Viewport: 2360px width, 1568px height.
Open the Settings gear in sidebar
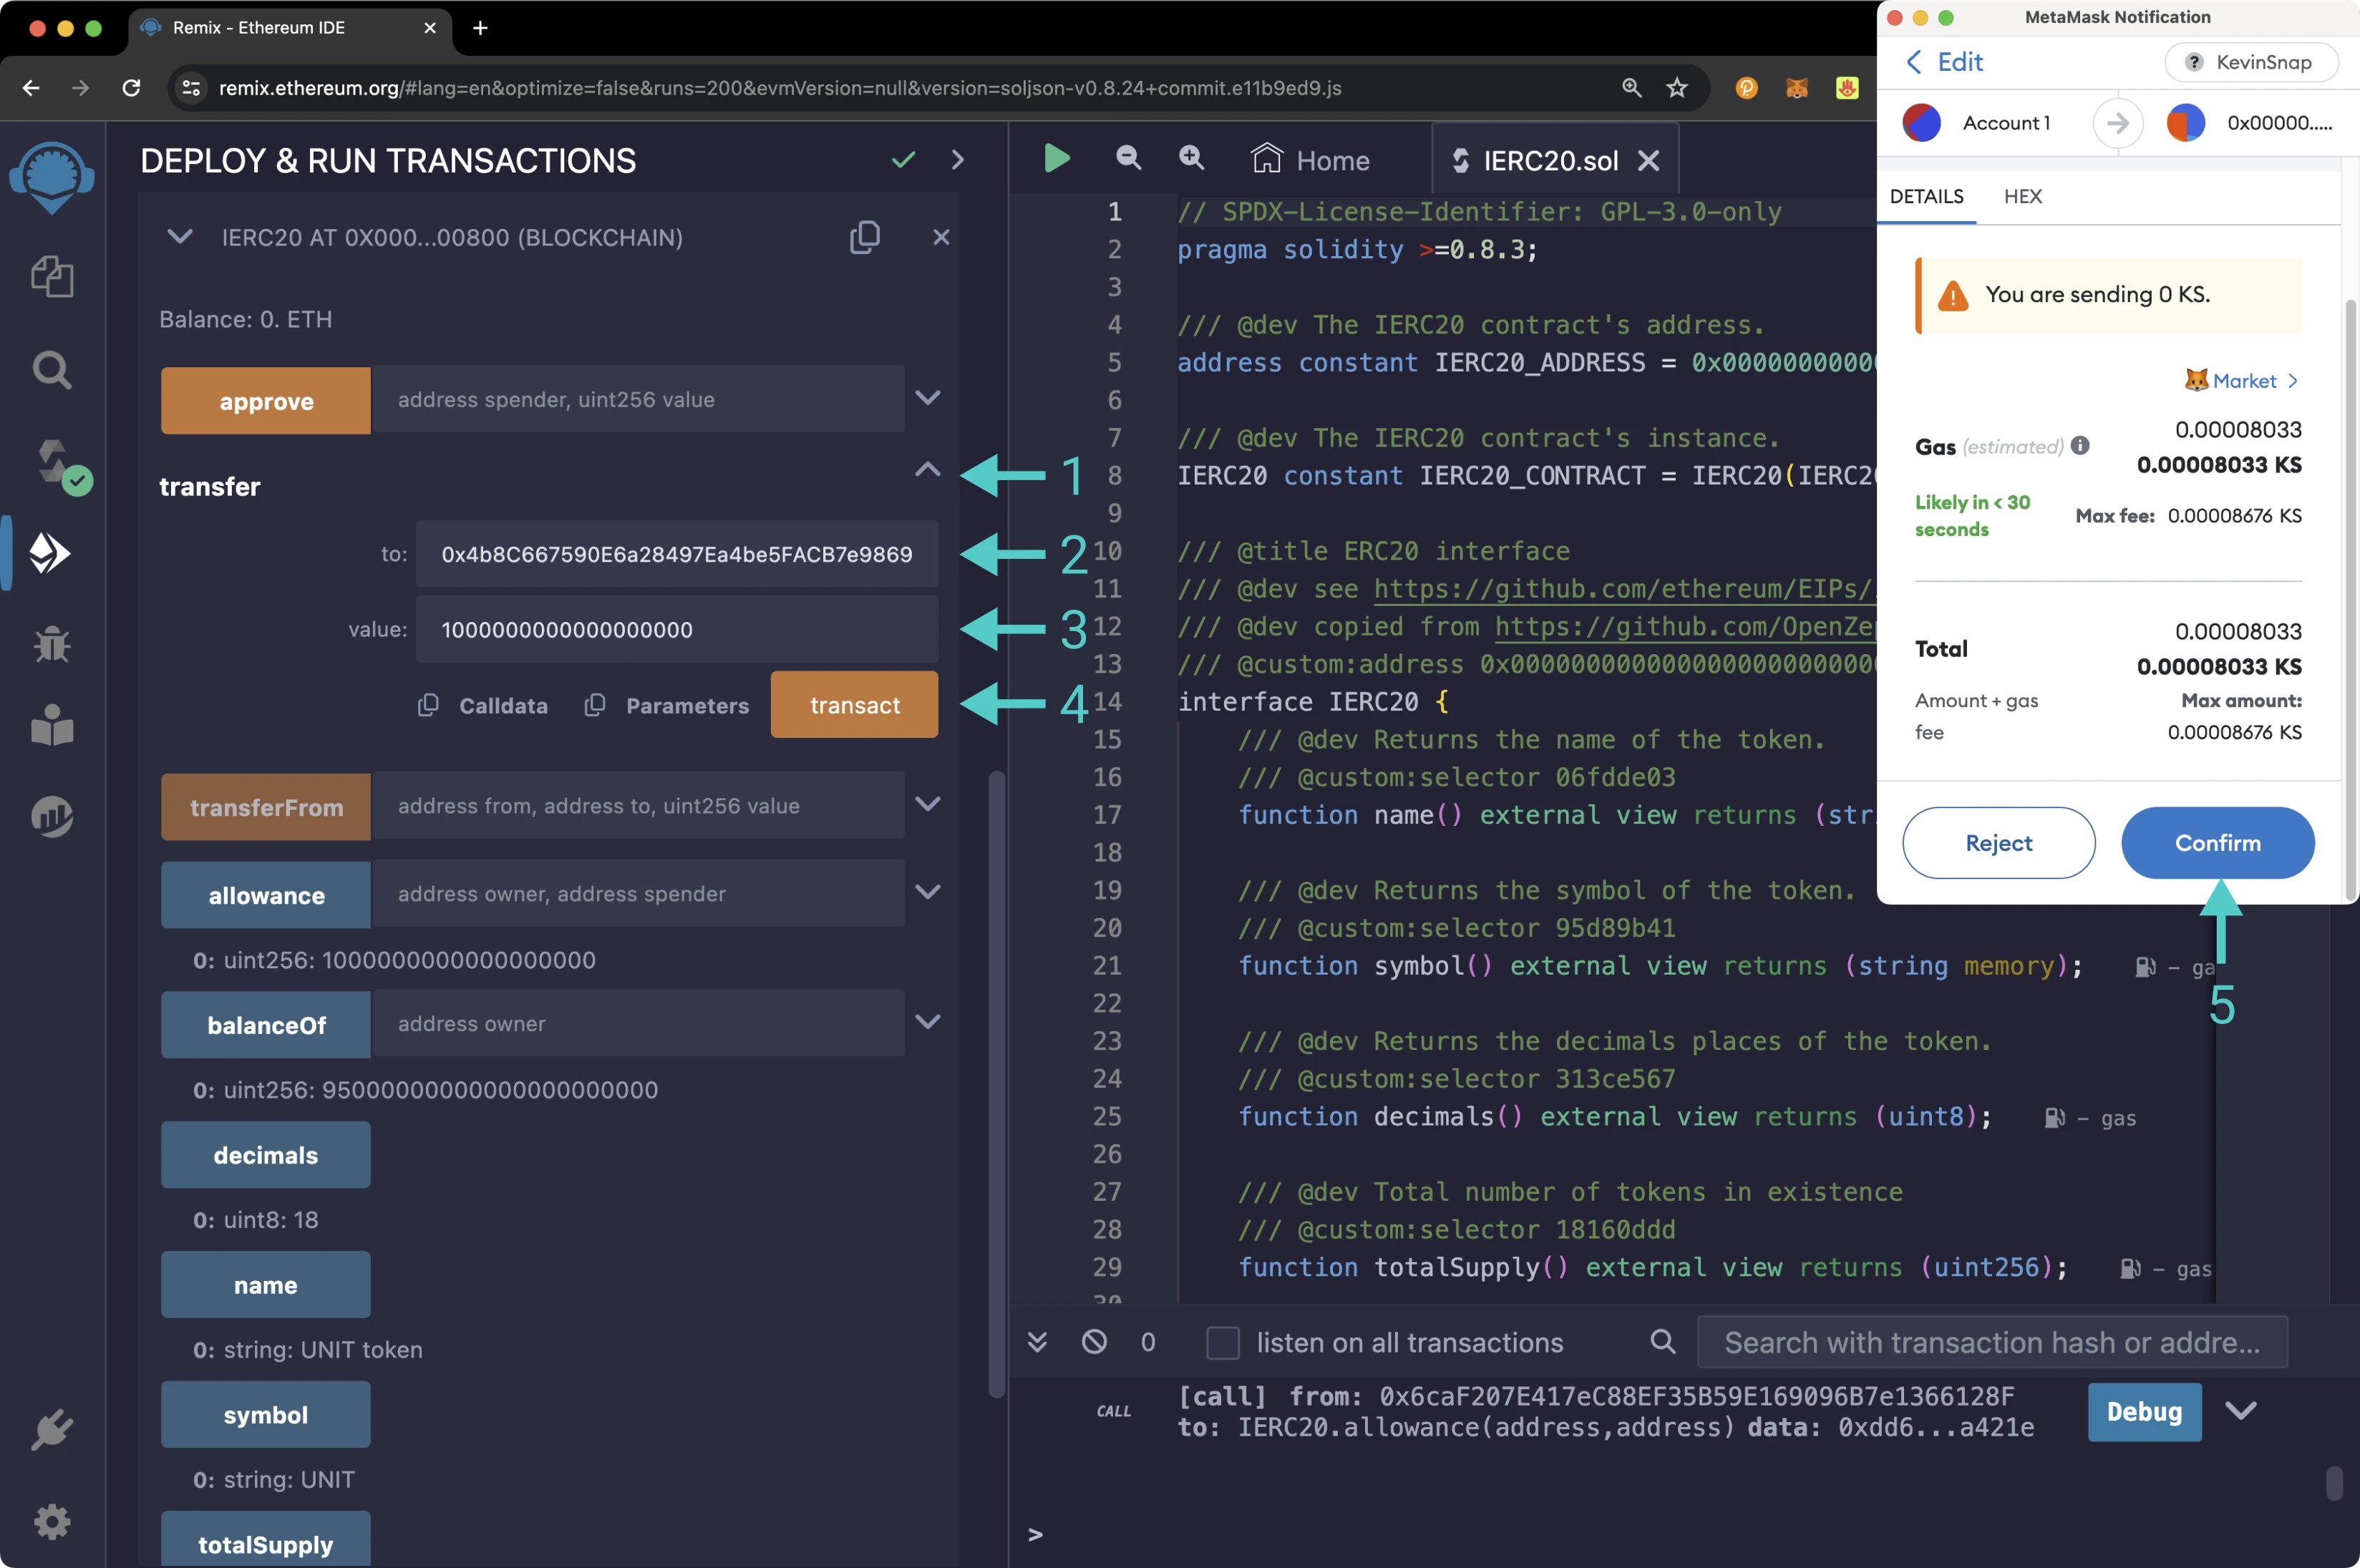click(x=52, y=1522)
